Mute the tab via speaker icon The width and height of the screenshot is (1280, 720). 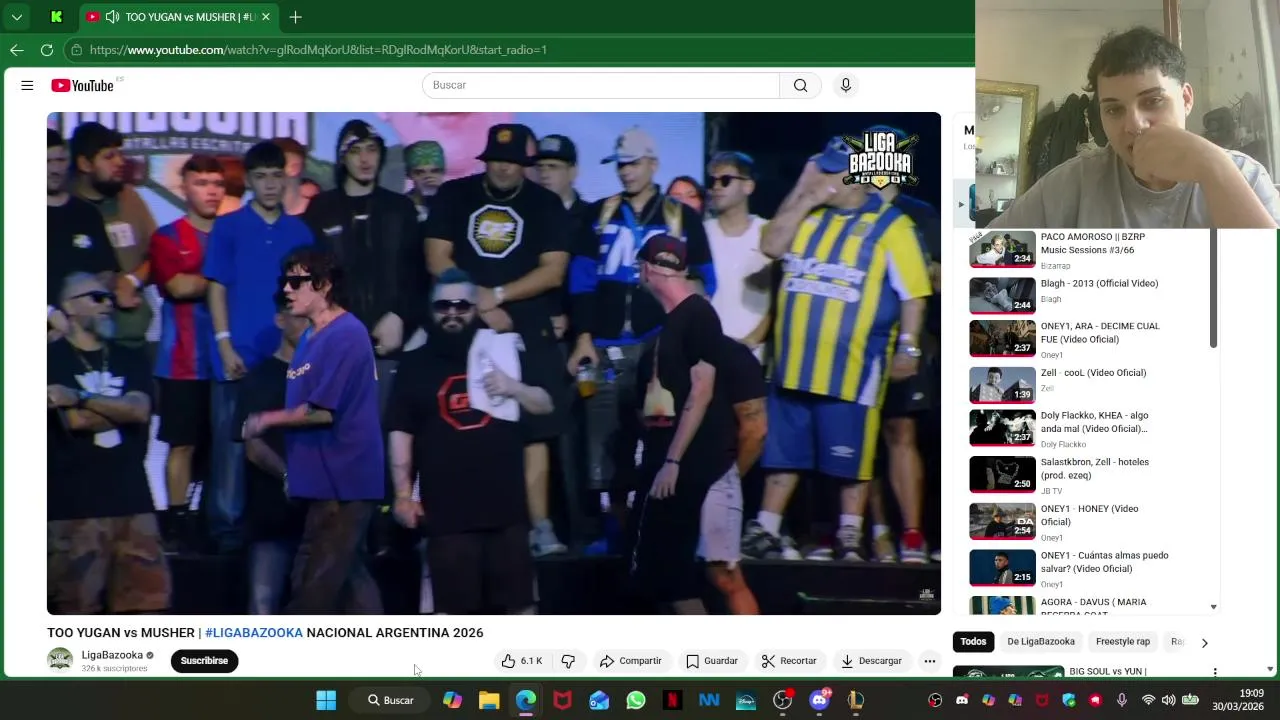[112, 17]
